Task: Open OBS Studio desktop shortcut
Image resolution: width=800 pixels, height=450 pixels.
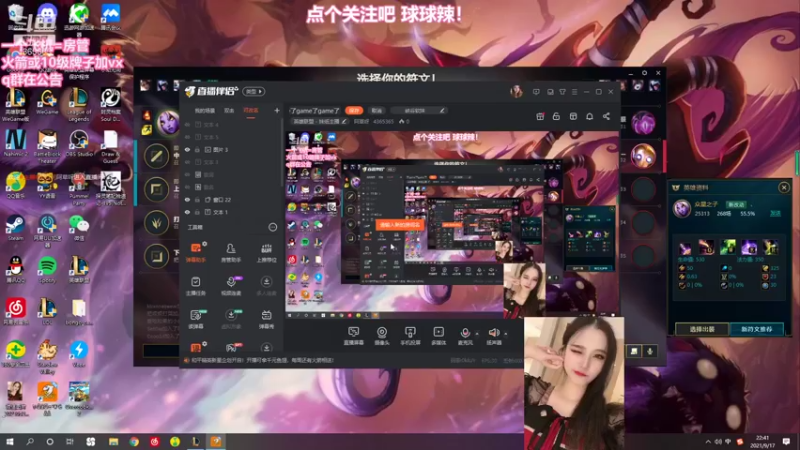Action: point(79,143)
